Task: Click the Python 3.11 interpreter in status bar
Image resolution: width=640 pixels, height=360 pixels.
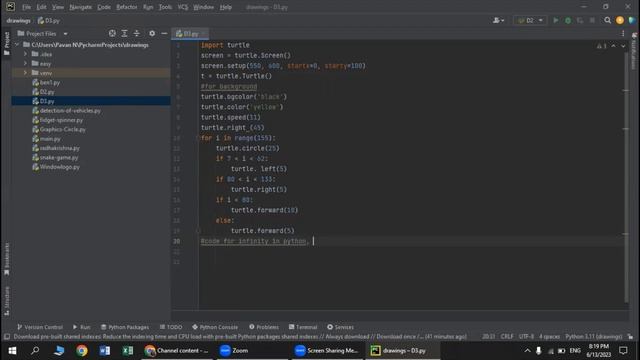Action: tap(594, 337)
